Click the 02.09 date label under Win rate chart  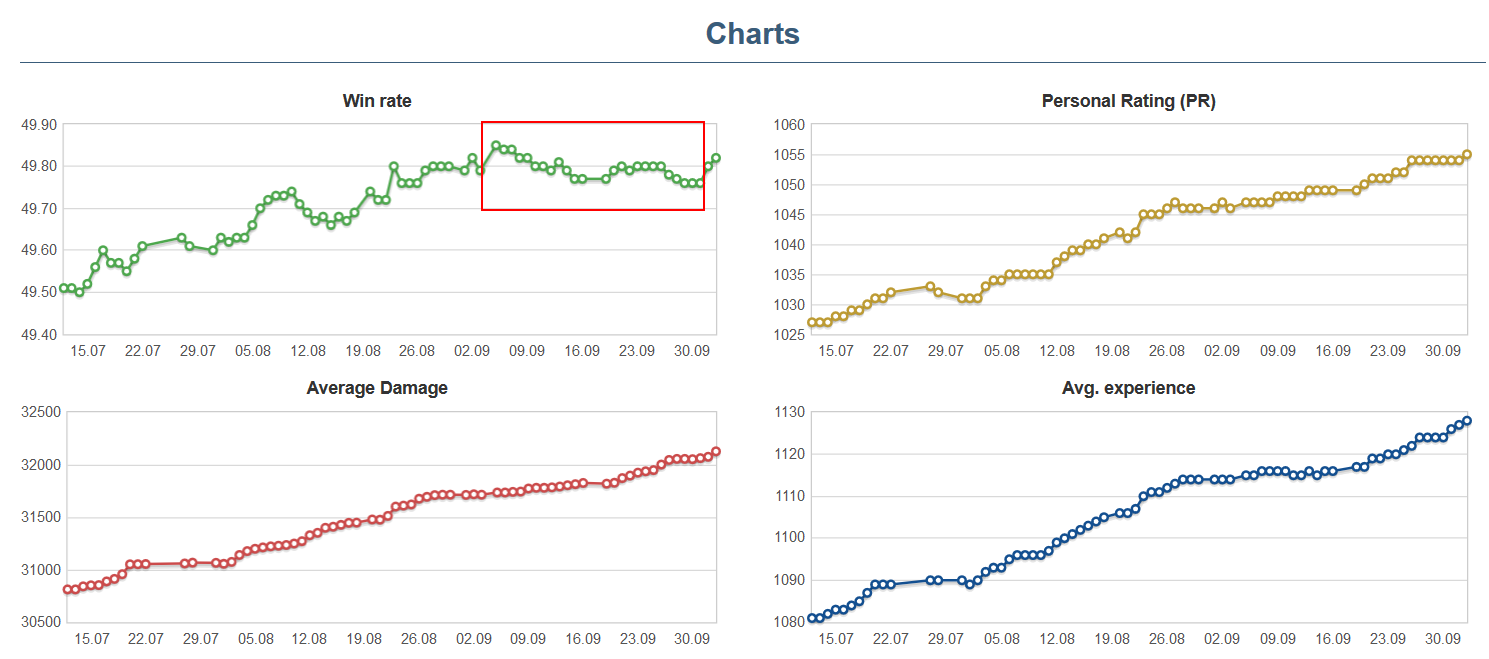click(473, 351)
